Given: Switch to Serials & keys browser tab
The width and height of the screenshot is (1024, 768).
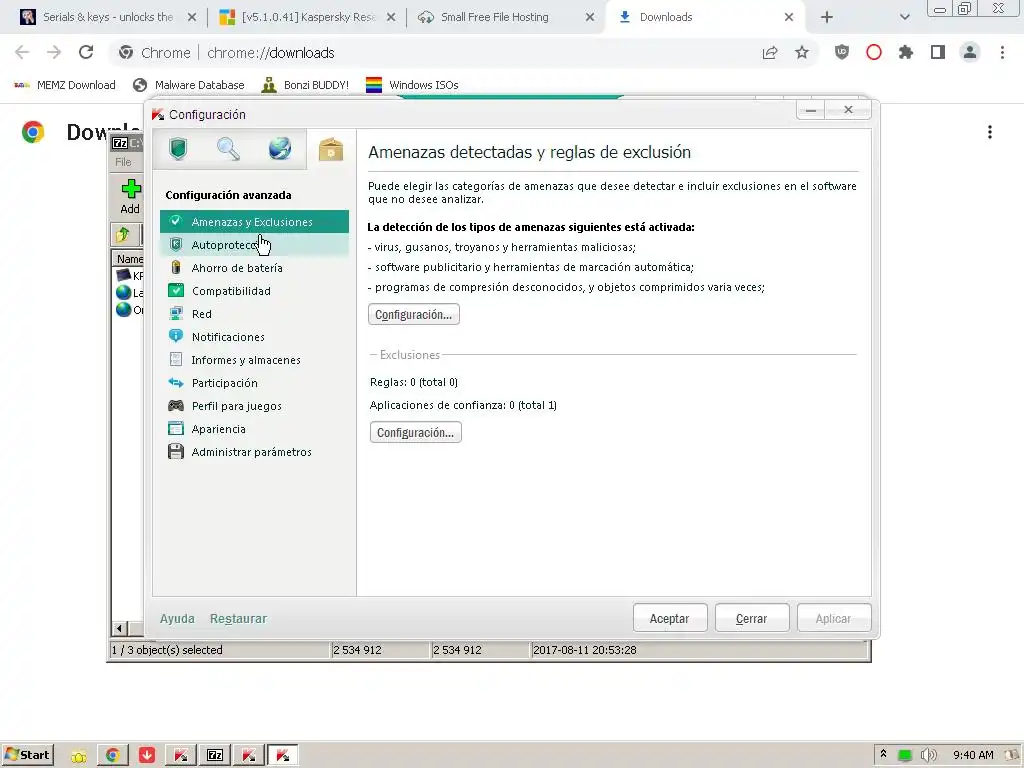Looking at the screenshot, I should click(108, 17).
